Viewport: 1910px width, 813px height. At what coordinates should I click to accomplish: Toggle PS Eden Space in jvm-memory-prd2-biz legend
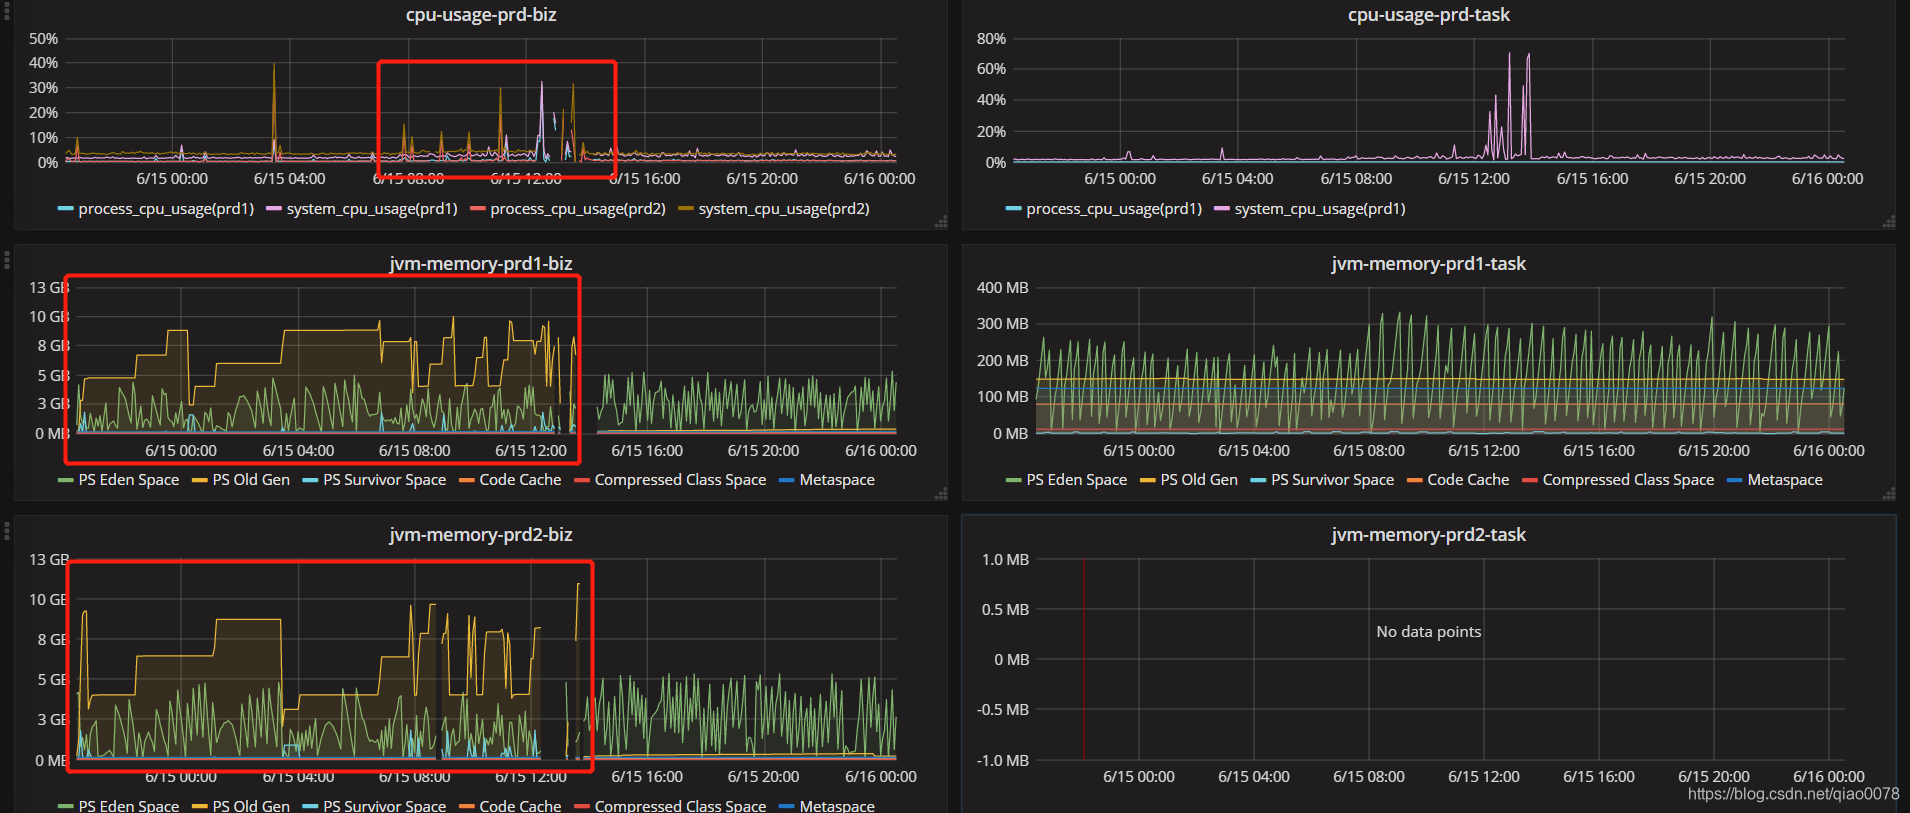[129, 805]
